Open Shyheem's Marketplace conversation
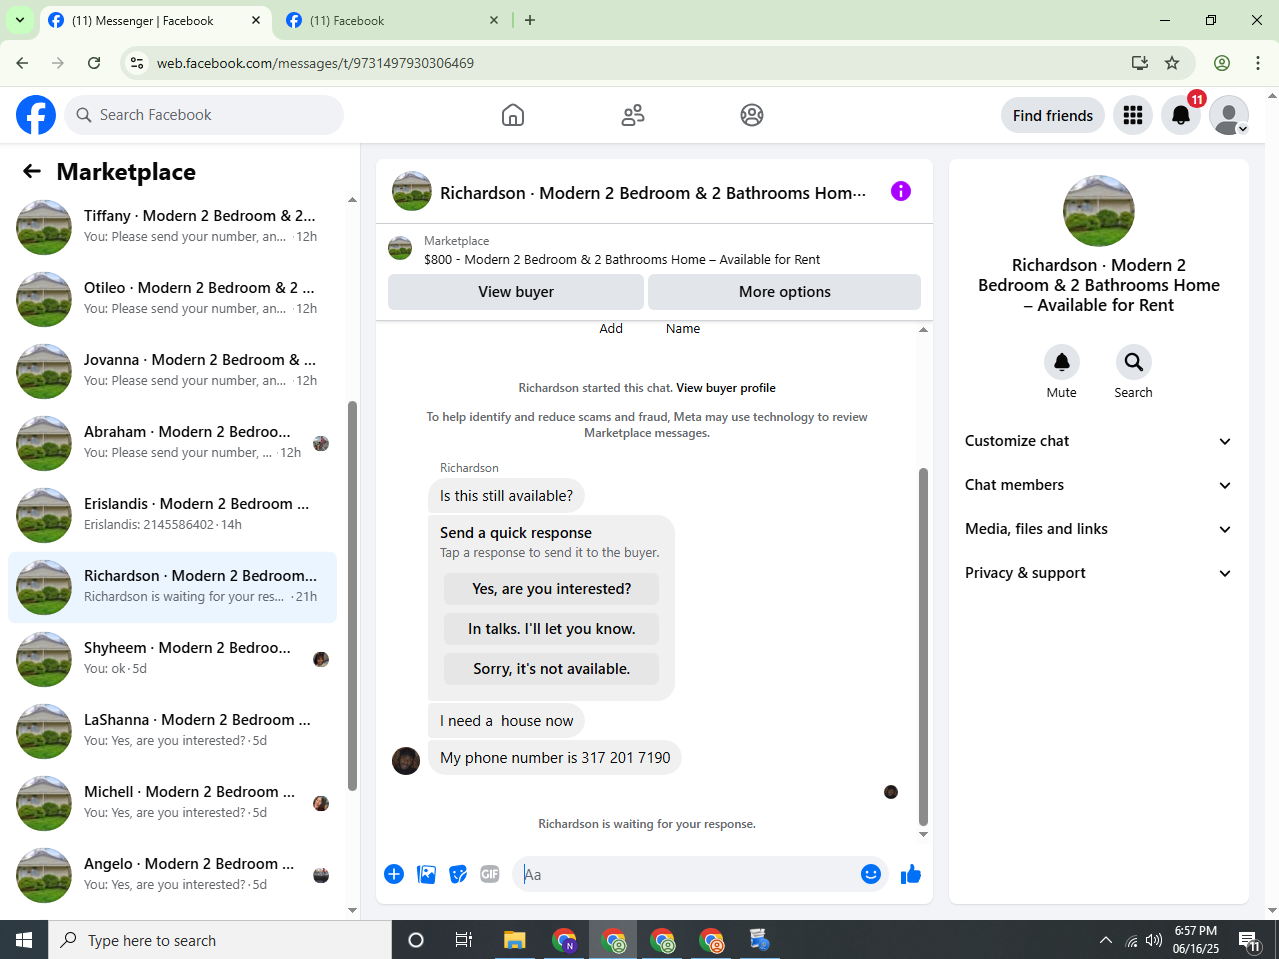Screen dimensions: 1279x959 click(x=172, y=658)
